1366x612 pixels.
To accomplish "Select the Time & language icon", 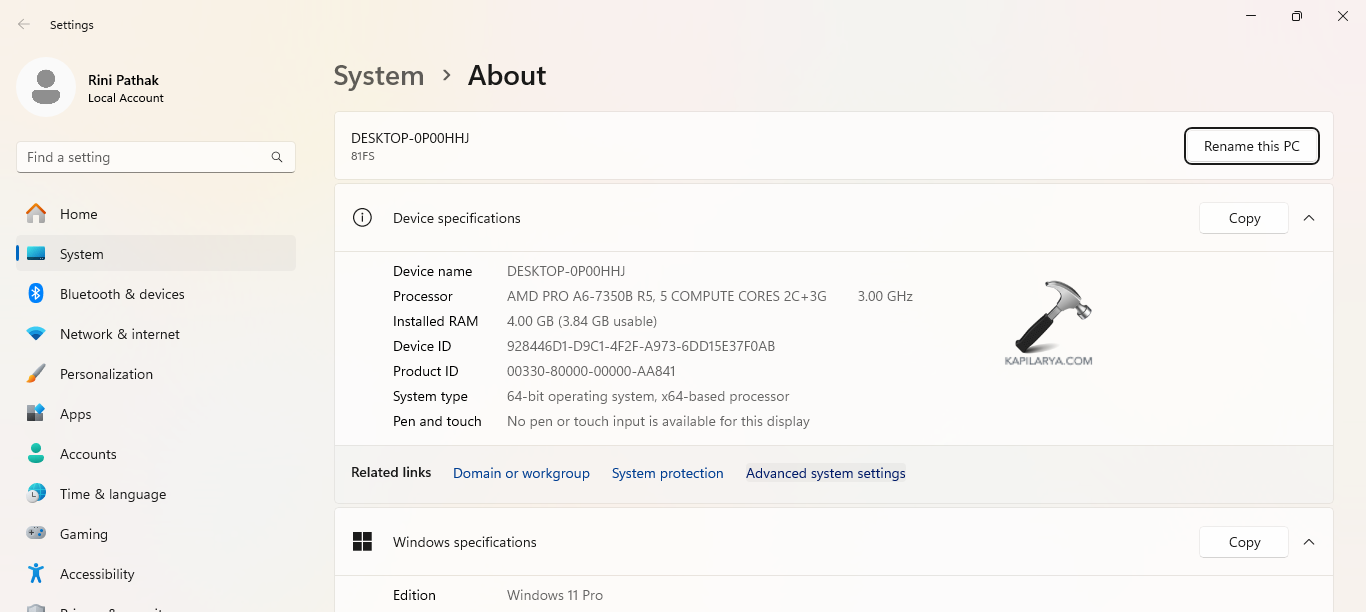I will [x=36, y=493].
